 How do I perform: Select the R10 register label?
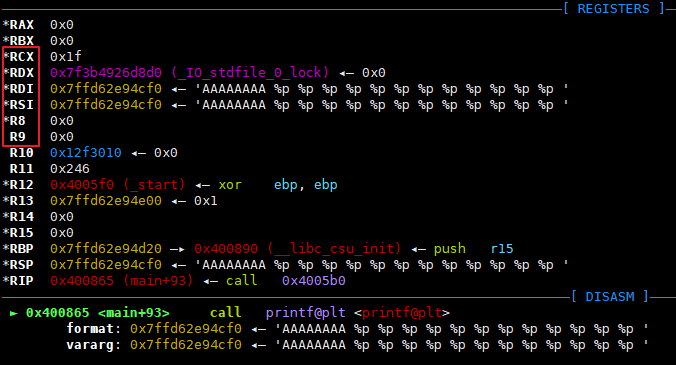(22, 153)
